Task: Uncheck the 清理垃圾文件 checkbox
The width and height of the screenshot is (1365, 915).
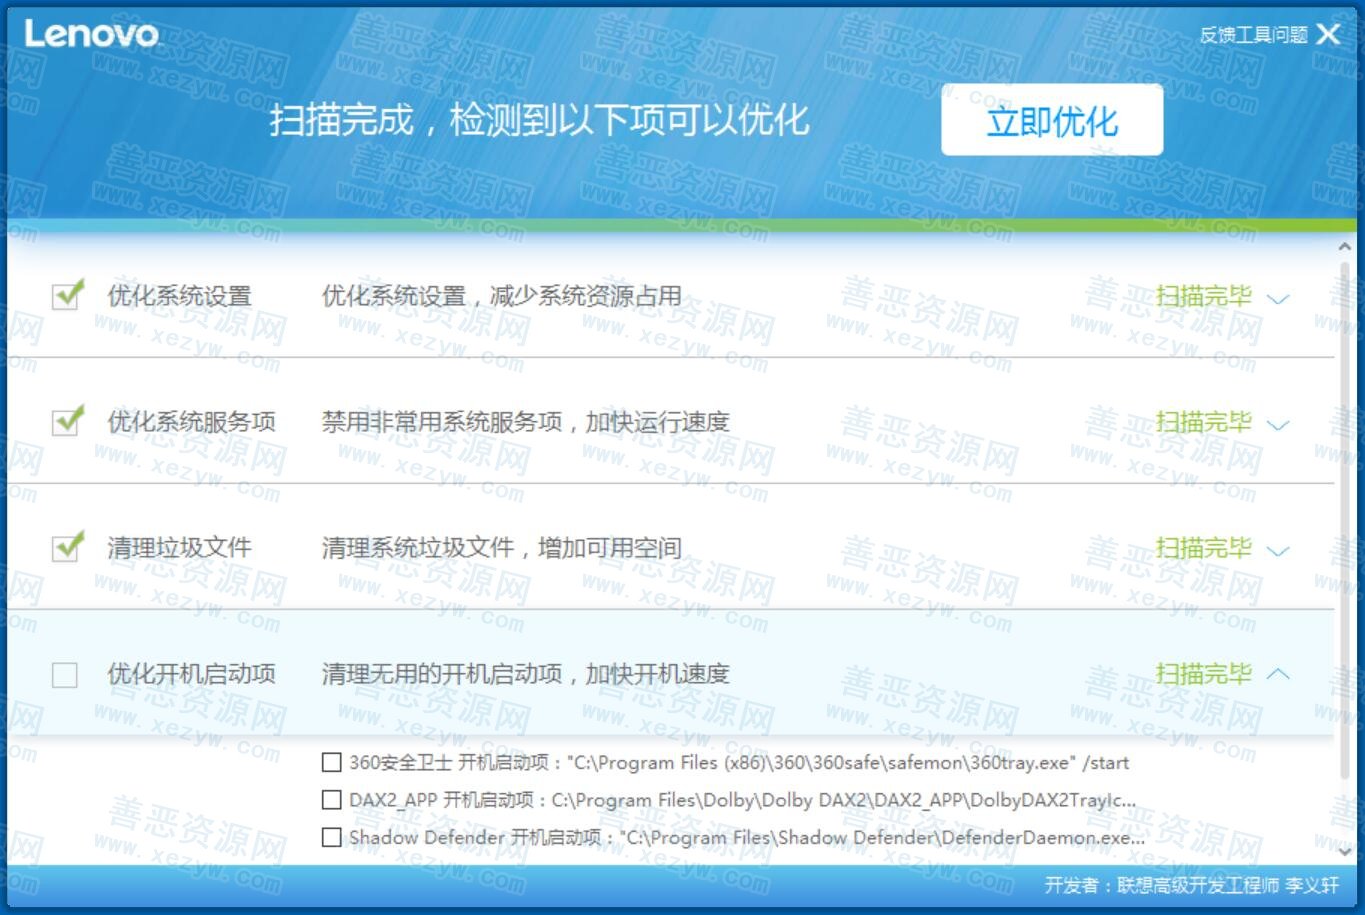Action: [x=66, y=548]
